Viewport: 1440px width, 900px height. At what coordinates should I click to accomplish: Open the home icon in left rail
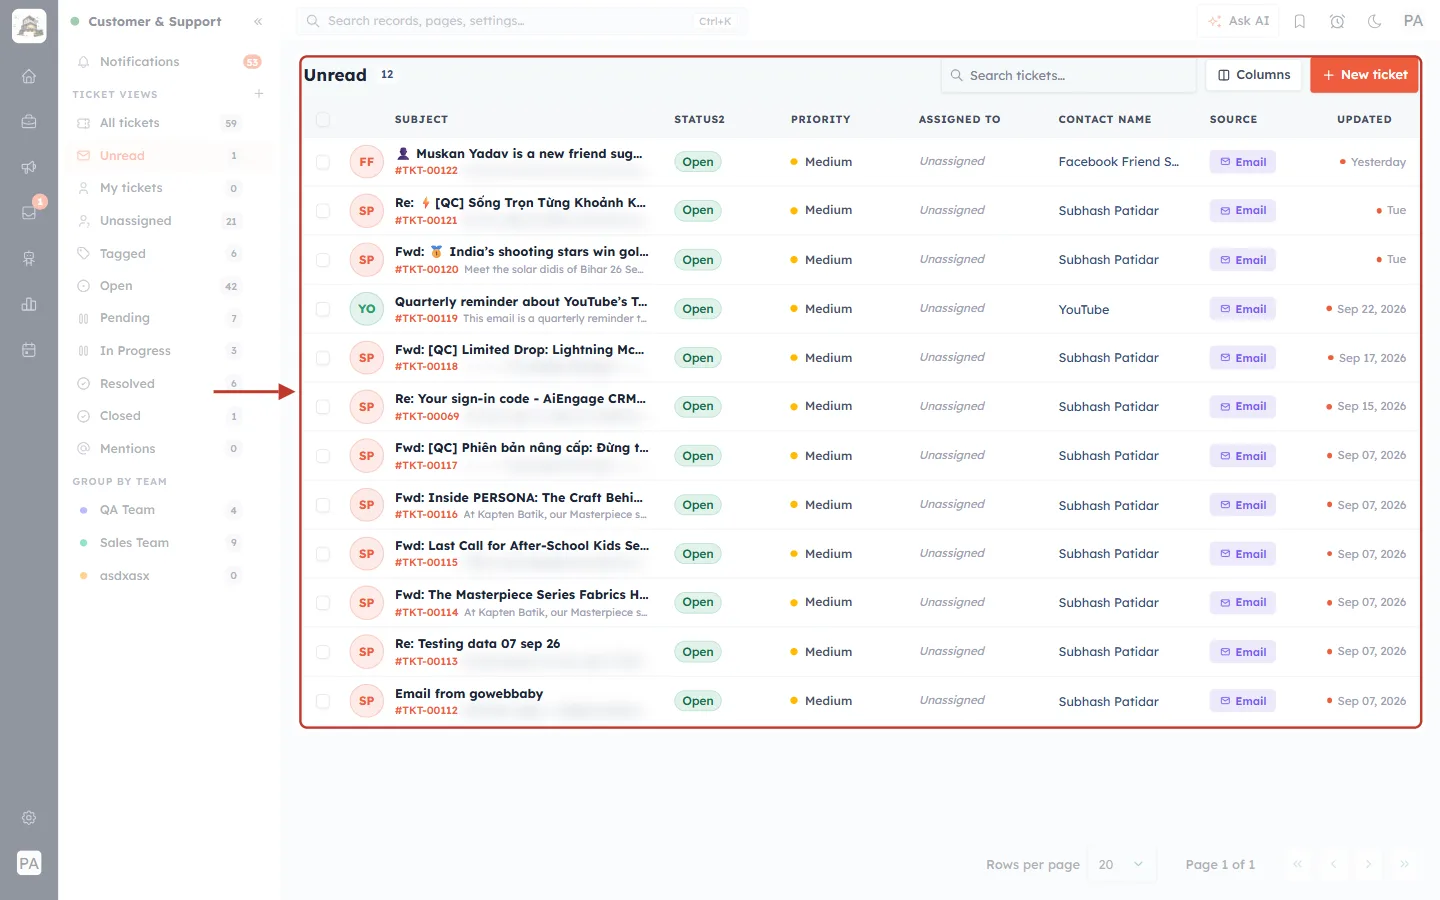click(x=29, y=76)
